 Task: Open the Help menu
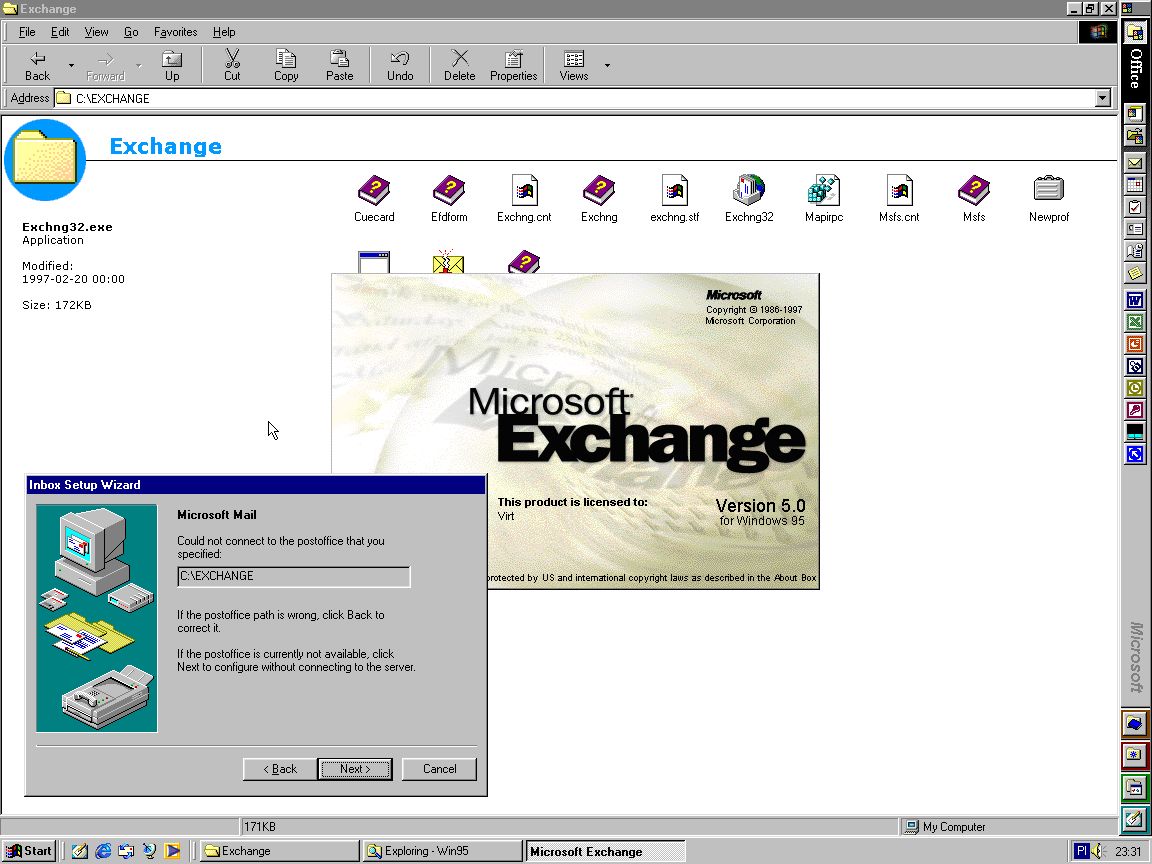point(224,32)
